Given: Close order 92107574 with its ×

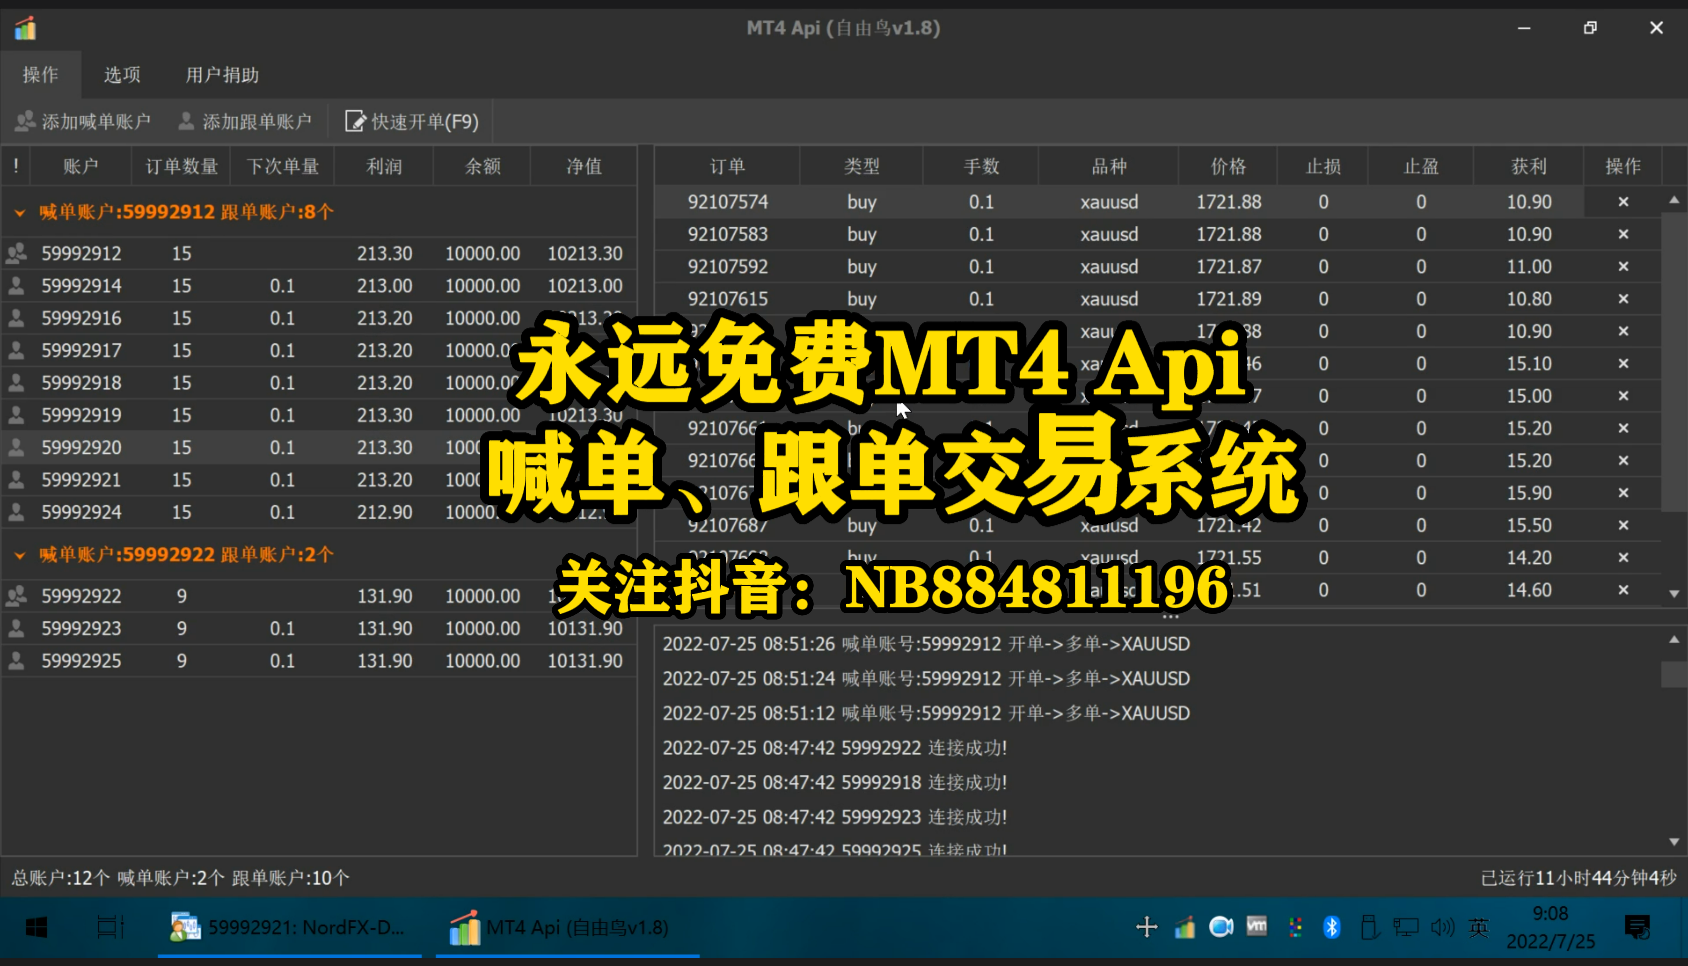Looking at the screenshot, I should pos(1623,202).
